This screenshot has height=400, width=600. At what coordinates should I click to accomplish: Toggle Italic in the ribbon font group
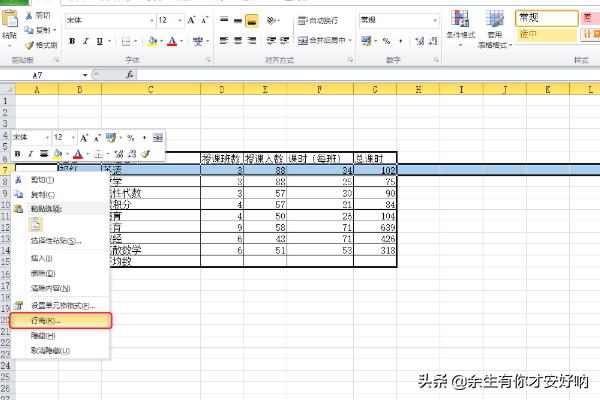(86, 41)
